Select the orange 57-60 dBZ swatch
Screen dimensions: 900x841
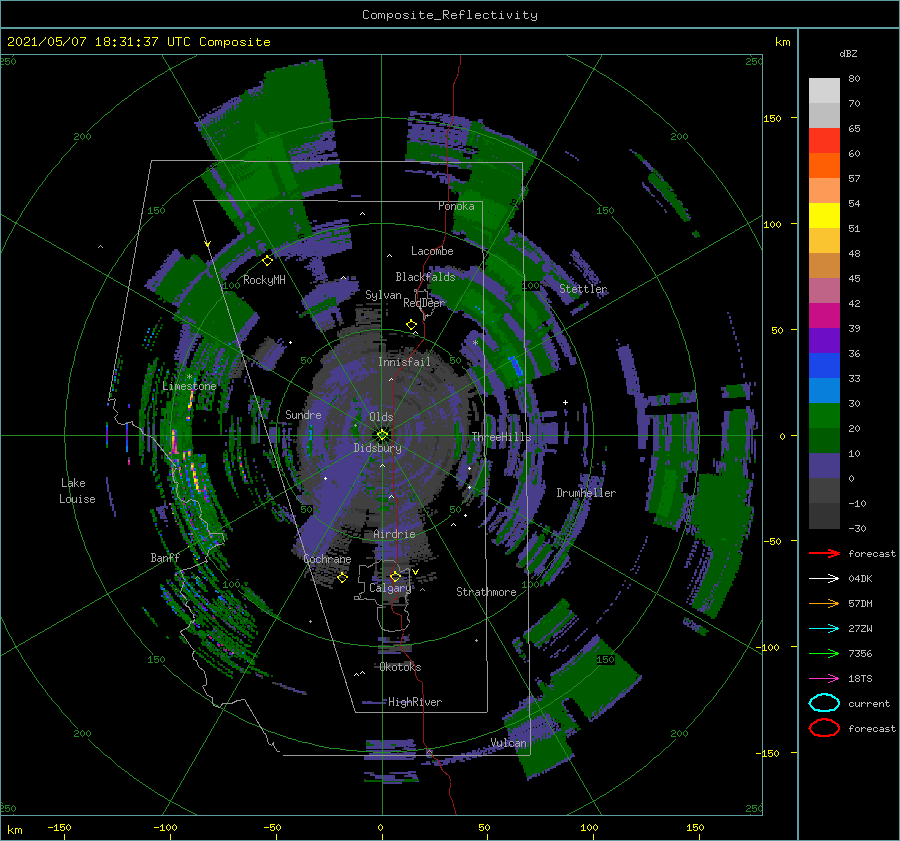[824, 166]
